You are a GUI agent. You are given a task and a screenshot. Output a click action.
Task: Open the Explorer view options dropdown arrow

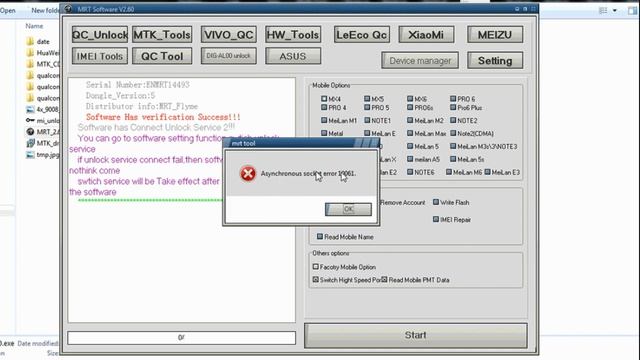615,11
